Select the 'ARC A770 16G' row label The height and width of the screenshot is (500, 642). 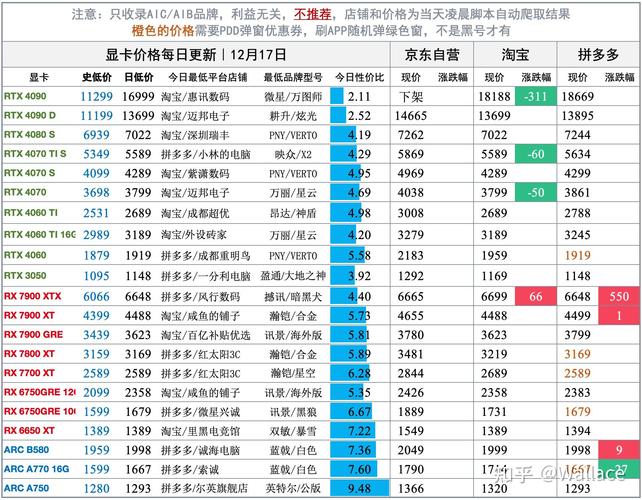click(x=36, y=469)
